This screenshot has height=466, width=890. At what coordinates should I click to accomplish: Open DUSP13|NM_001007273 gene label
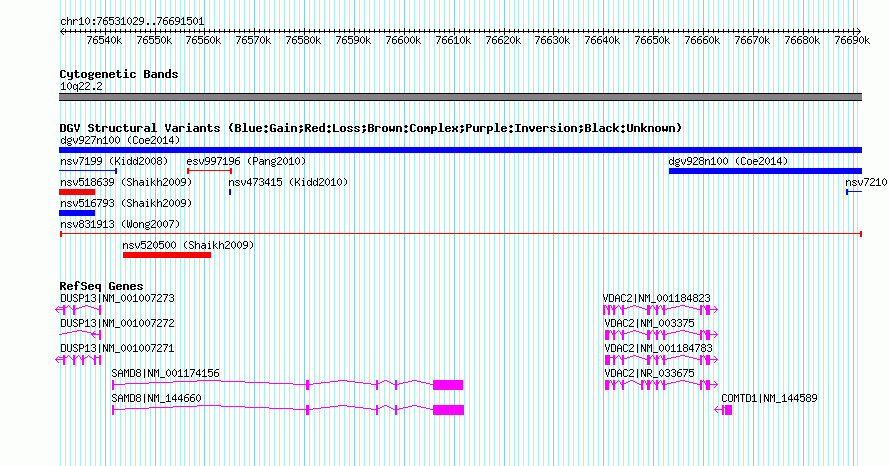117,298
